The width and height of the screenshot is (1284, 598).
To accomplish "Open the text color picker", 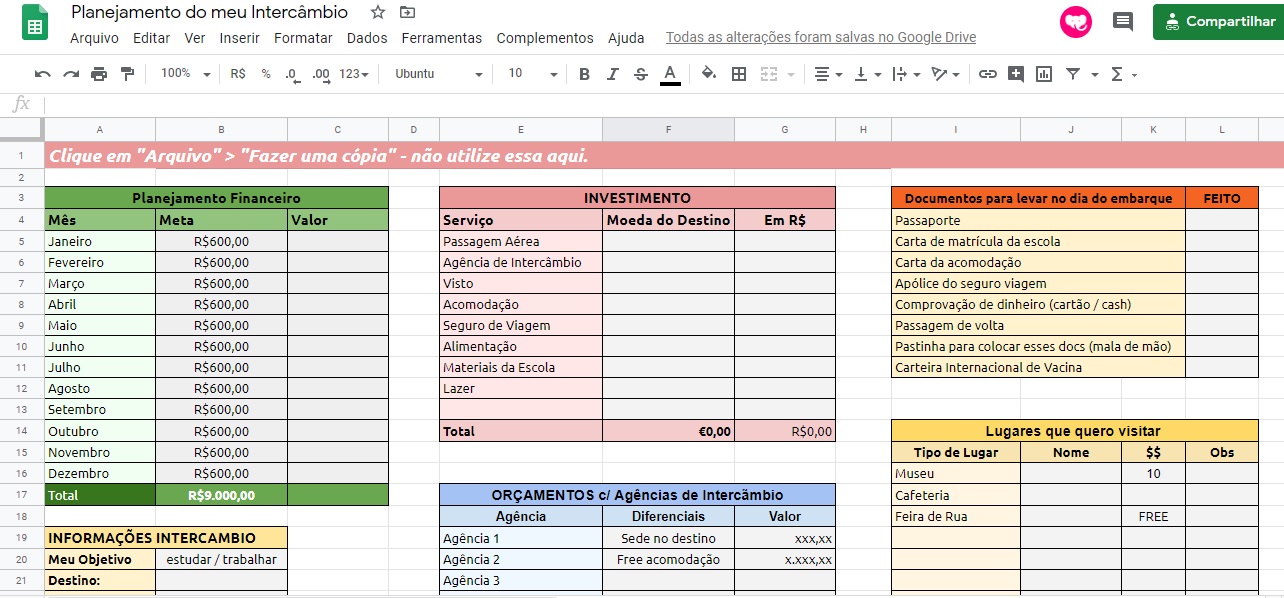I will 668,73.
